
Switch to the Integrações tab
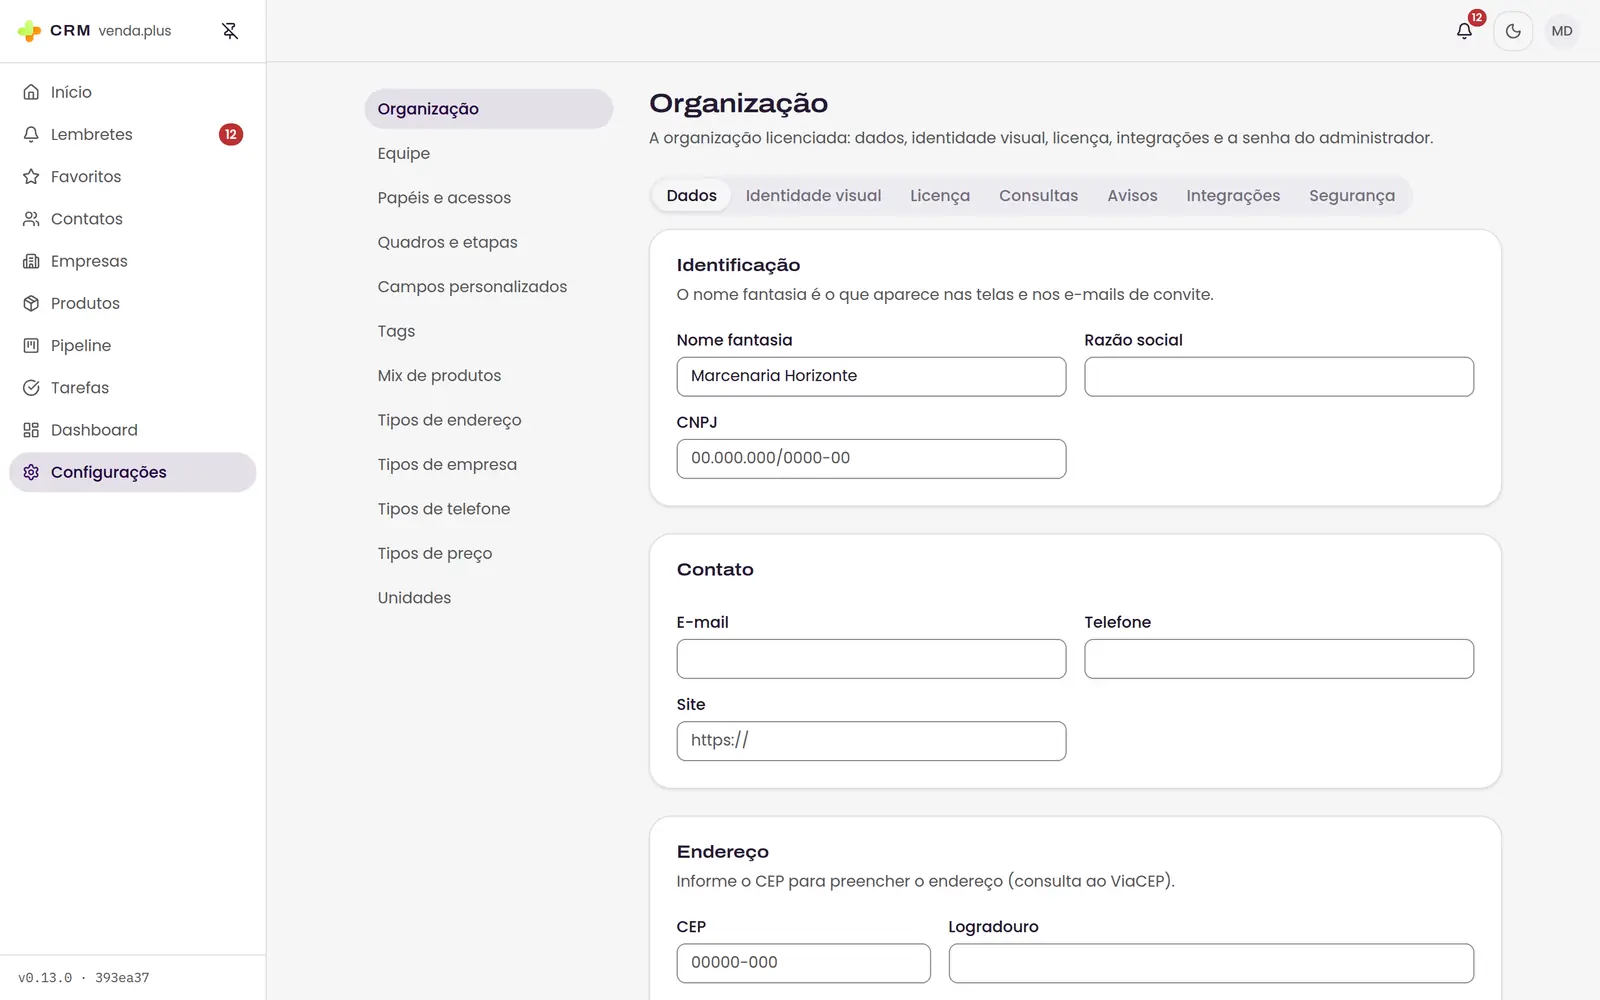coord(1233,196)
